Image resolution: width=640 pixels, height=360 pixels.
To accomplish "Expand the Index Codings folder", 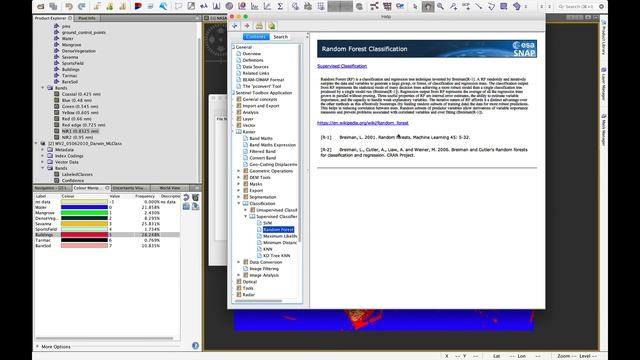I will (x=42, y=156).
